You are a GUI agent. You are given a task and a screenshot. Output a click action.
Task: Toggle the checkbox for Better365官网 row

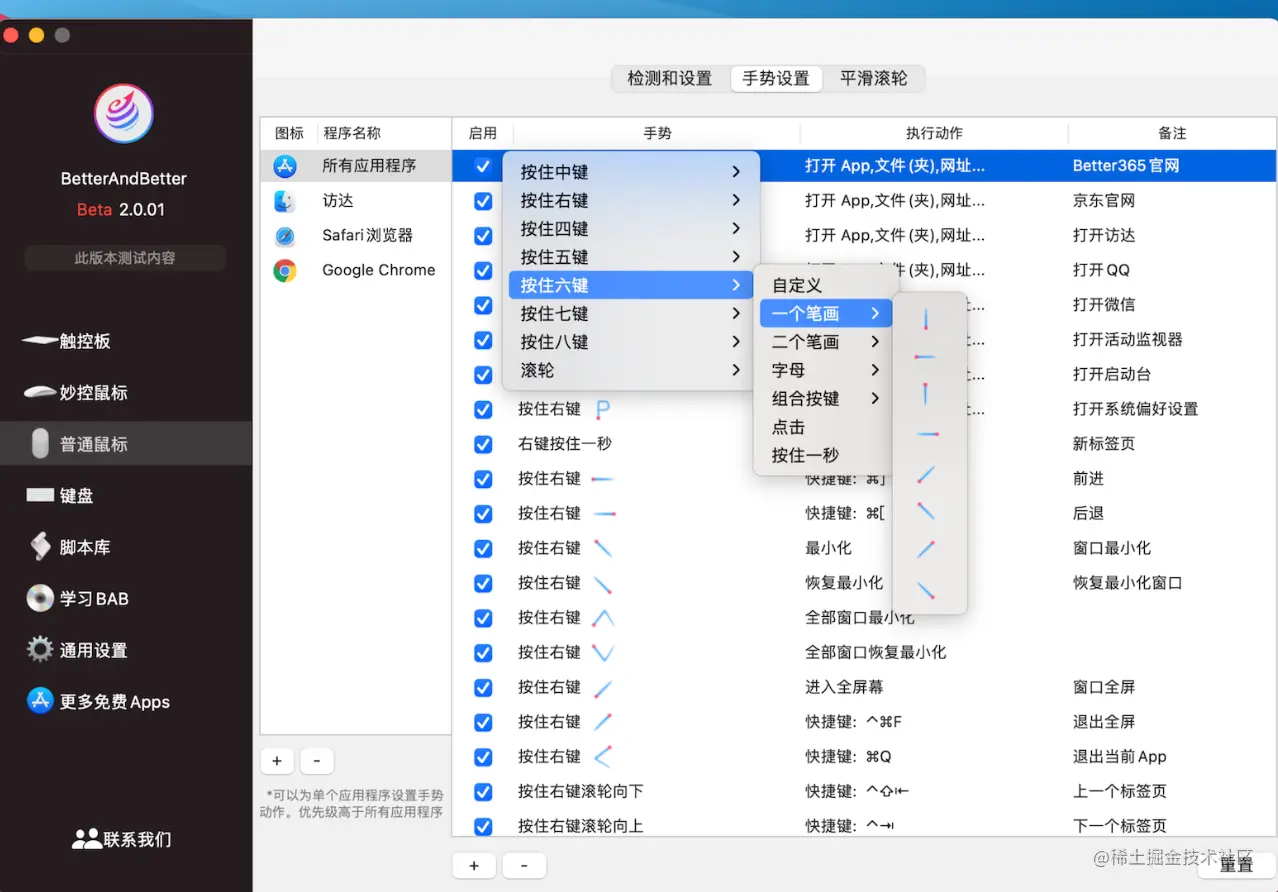(x=483, y=166)
